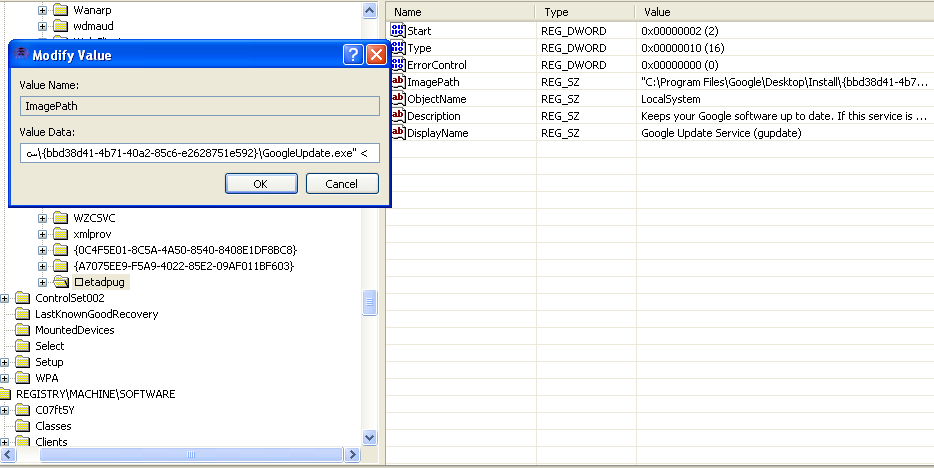Cancel the Modify Value dialog

point(342,184)
